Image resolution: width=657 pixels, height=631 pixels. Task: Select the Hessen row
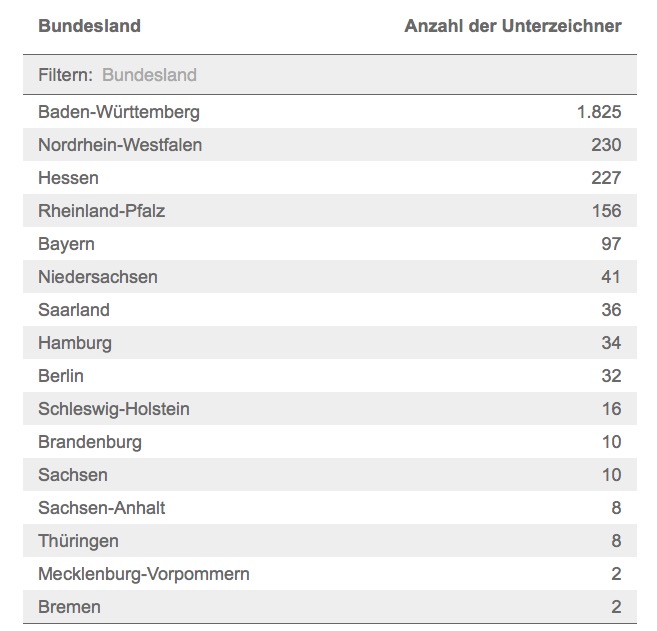(x=68, y=178)
